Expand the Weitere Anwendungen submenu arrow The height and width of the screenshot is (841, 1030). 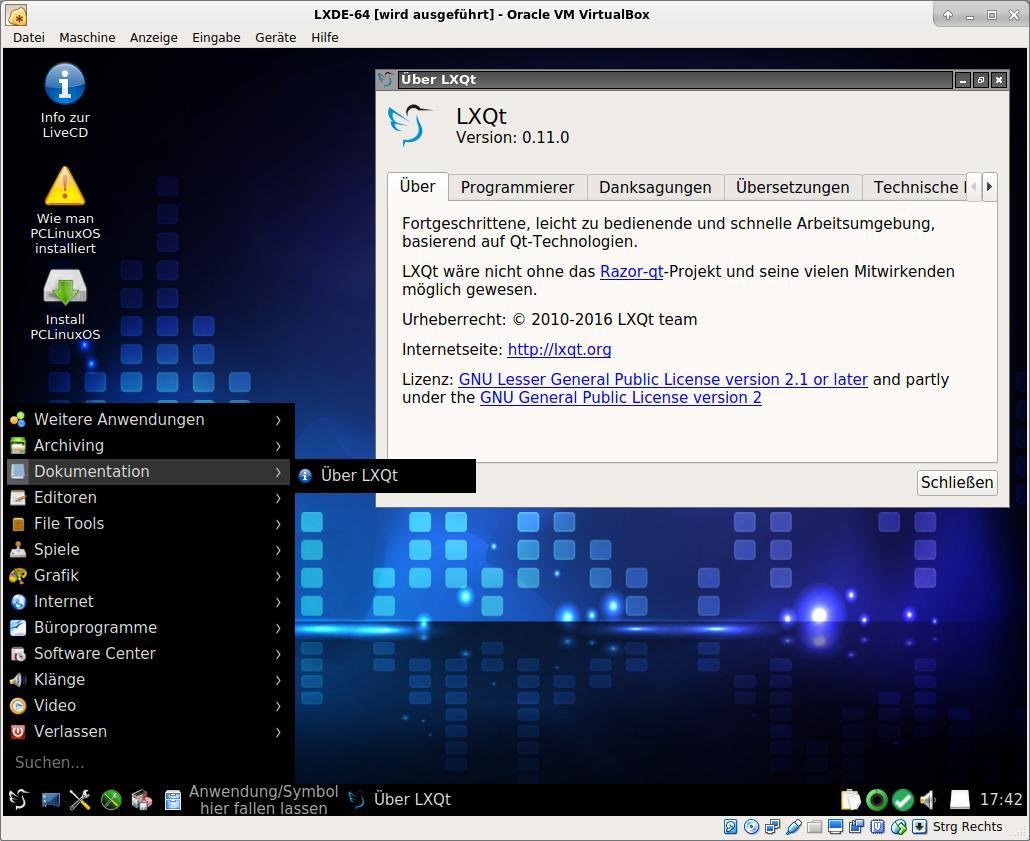point(279,420)
